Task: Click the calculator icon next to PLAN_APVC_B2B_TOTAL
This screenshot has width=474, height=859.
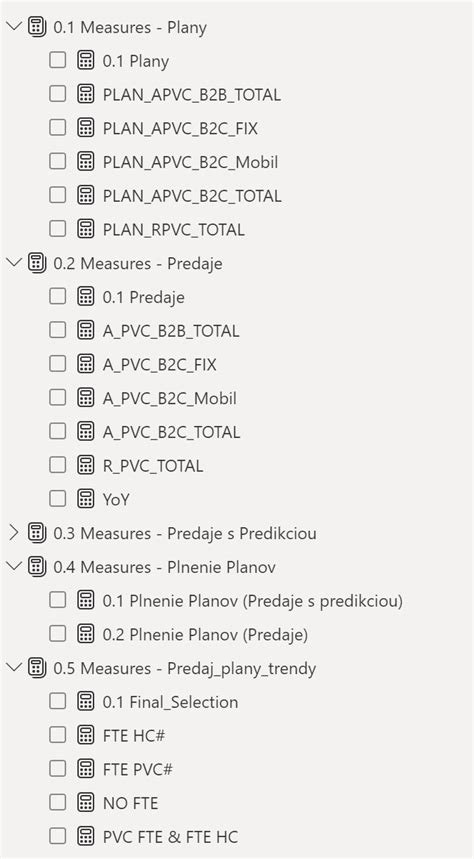Action: pos(85,94)
